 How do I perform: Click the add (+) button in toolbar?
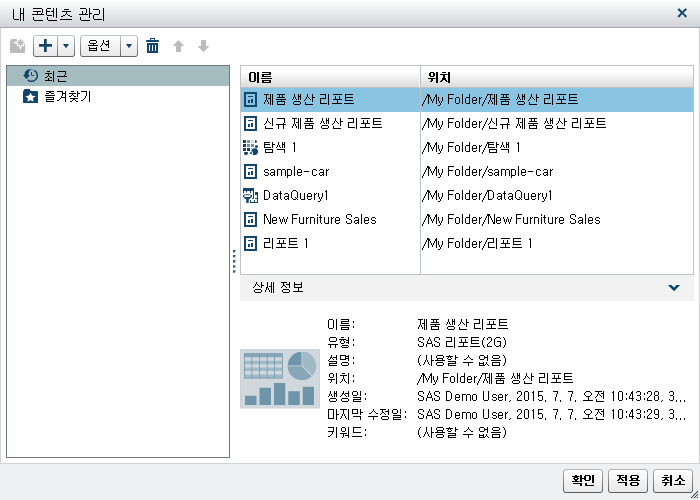point(45,46)
